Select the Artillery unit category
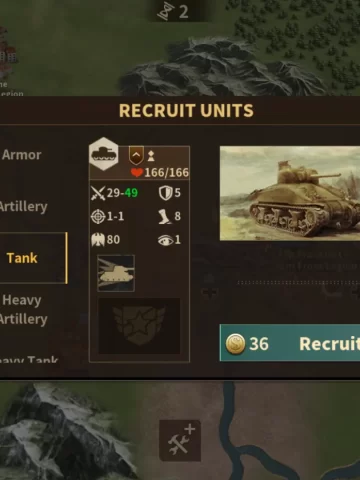 pyautogui.click(x=23, y=207)
